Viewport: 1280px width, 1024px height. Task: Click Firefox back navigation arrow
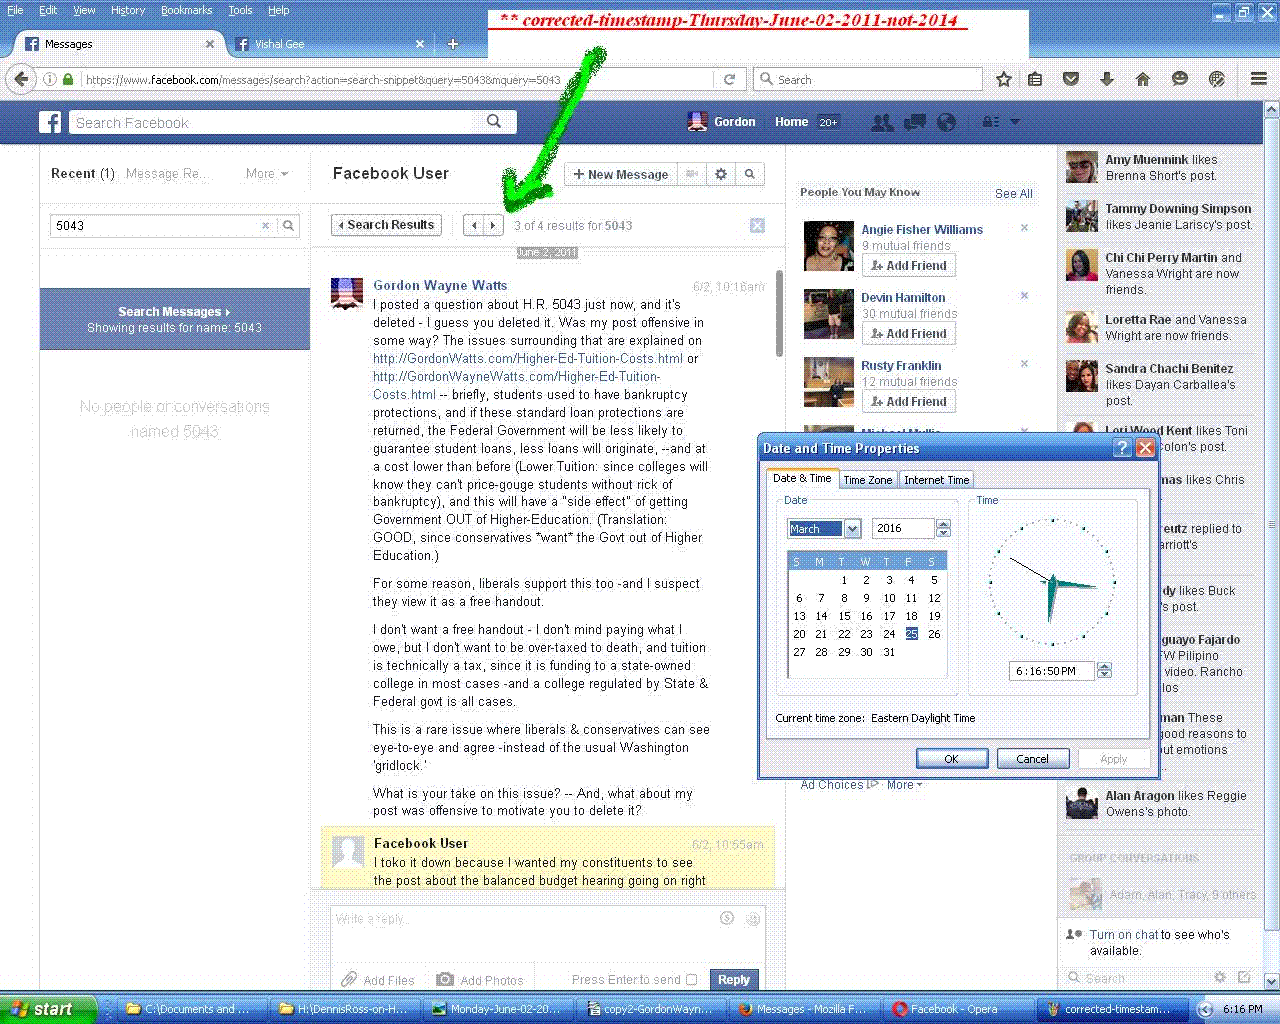(x=21, y=79)
